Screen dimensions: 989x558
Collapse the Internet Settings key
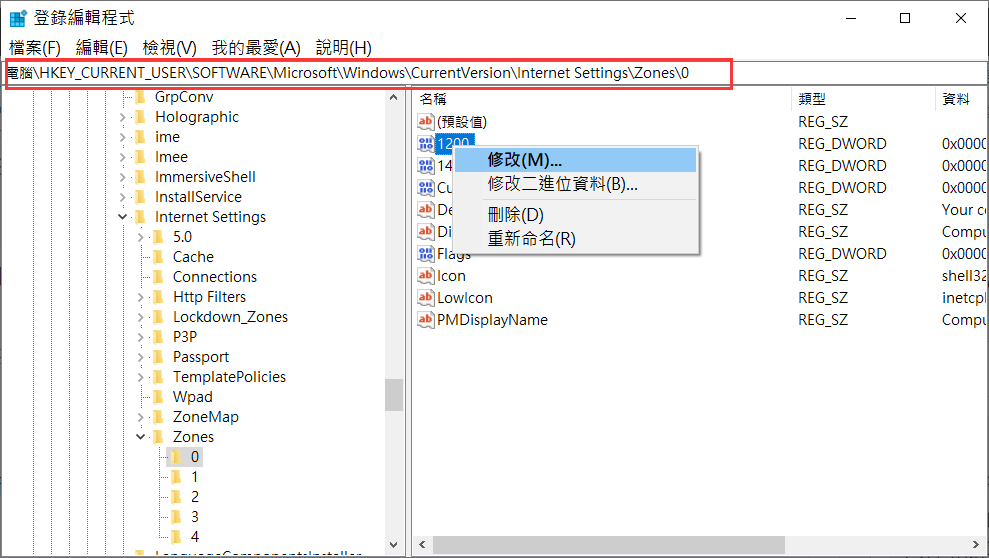(122, 217)
